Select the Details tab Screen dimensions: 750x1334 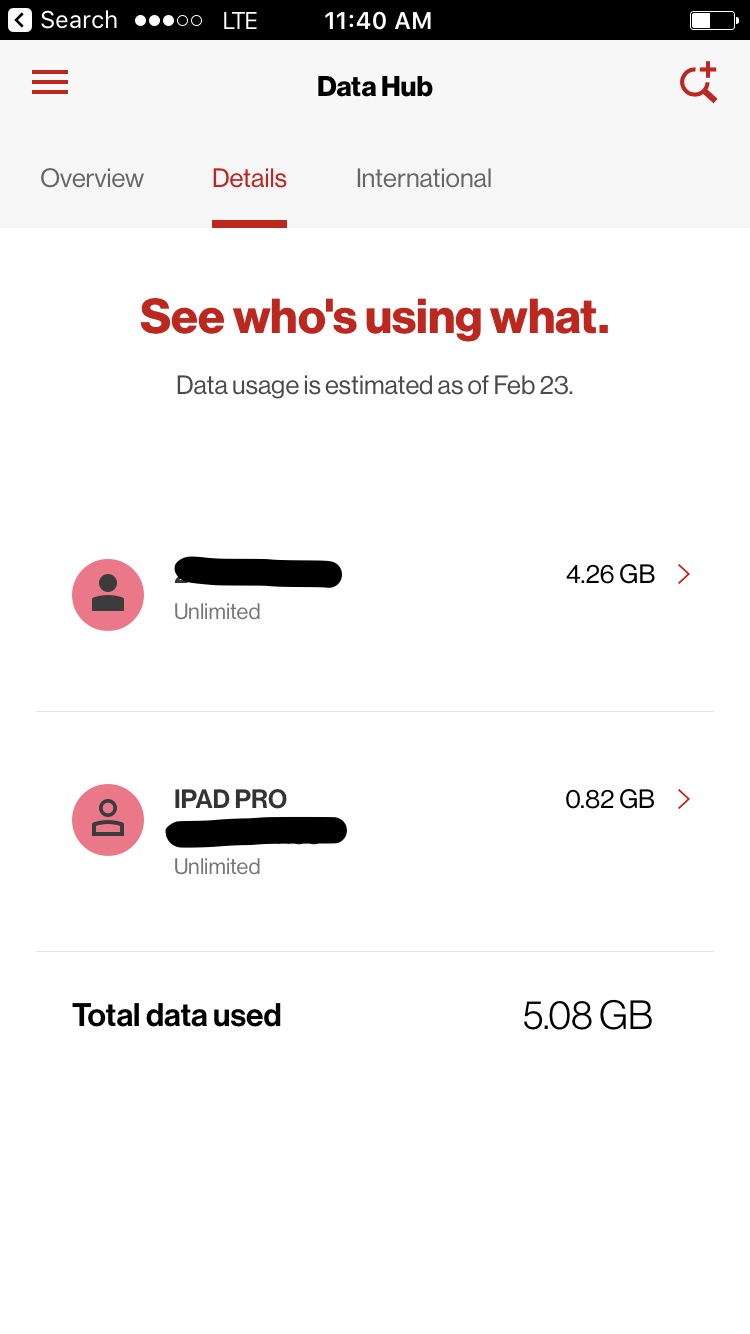click(249, 178)
